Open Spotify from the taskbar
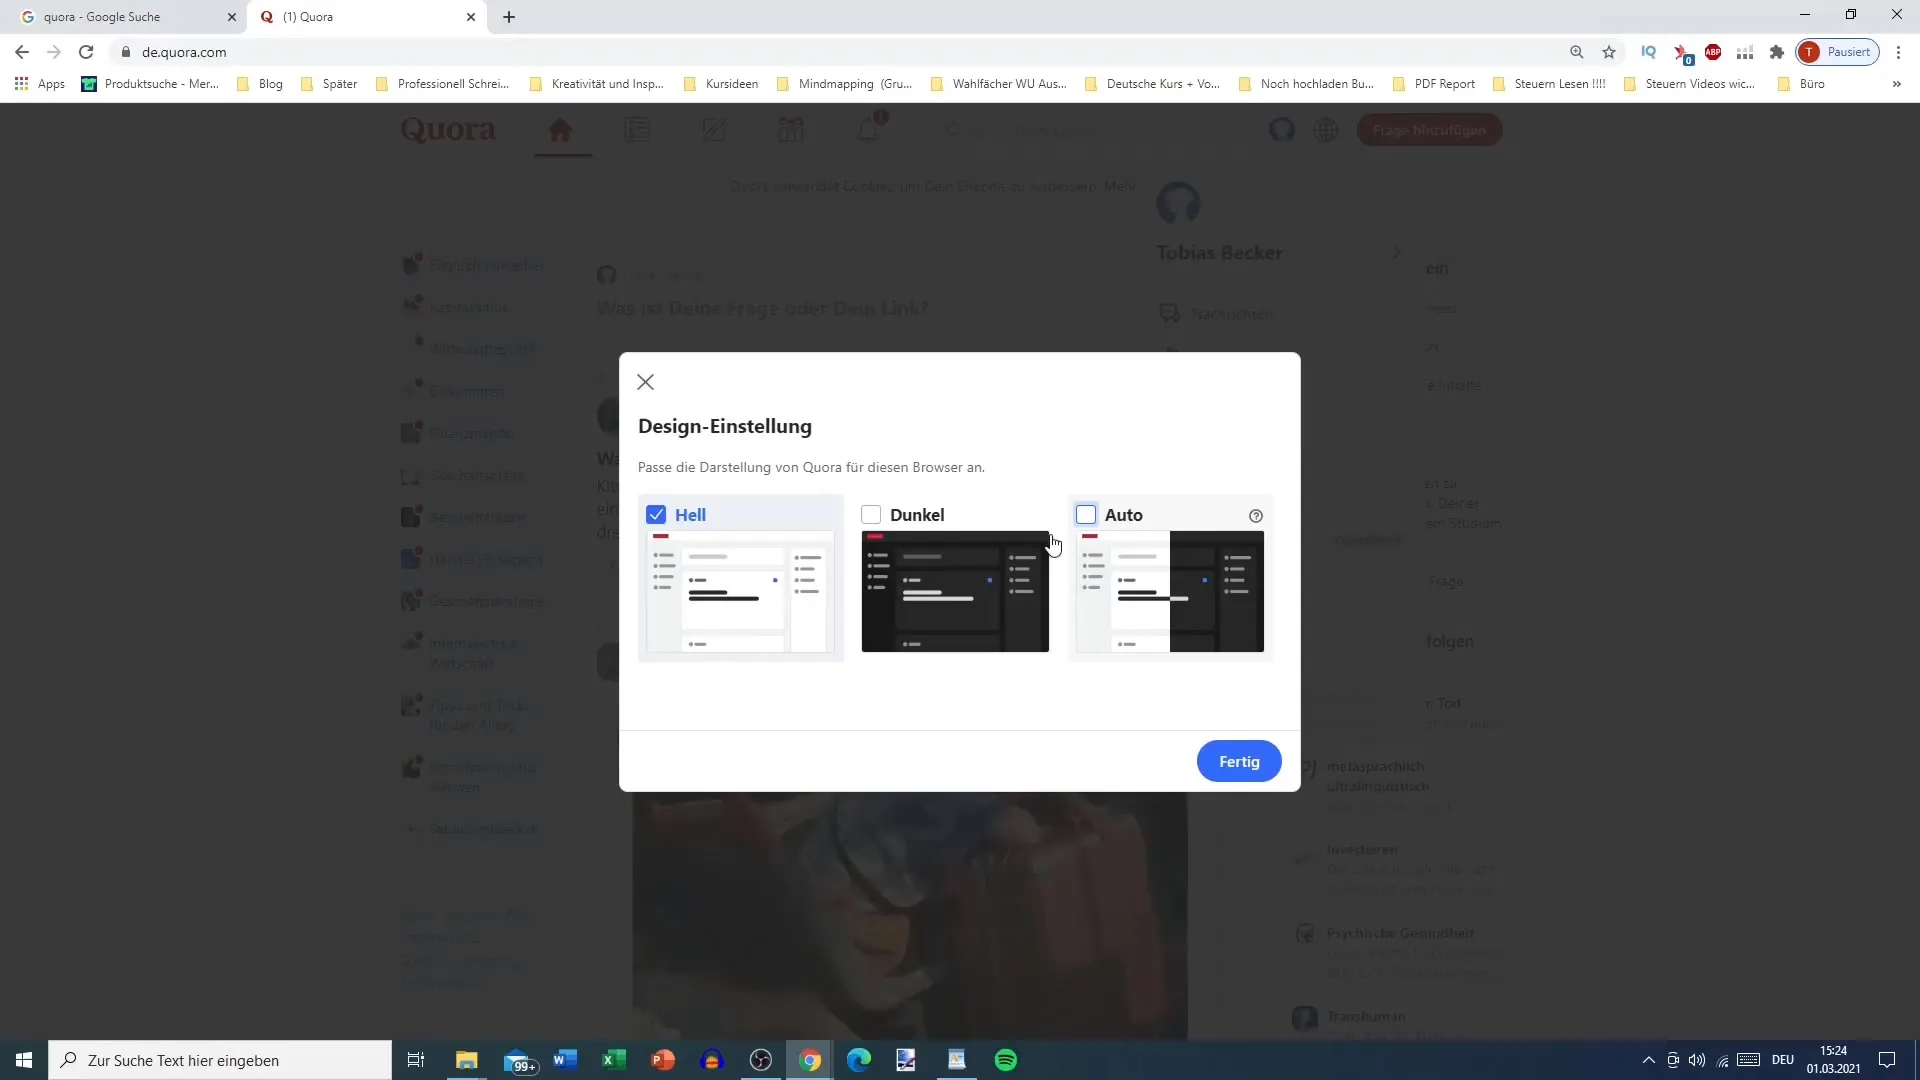The height and width of the screenshot is (1080, 1920). [1006, 1060]
